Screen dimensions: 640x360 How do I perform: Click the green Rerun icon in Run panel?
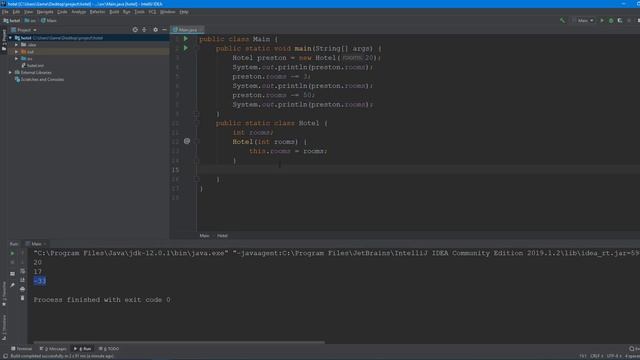[12, 253]
